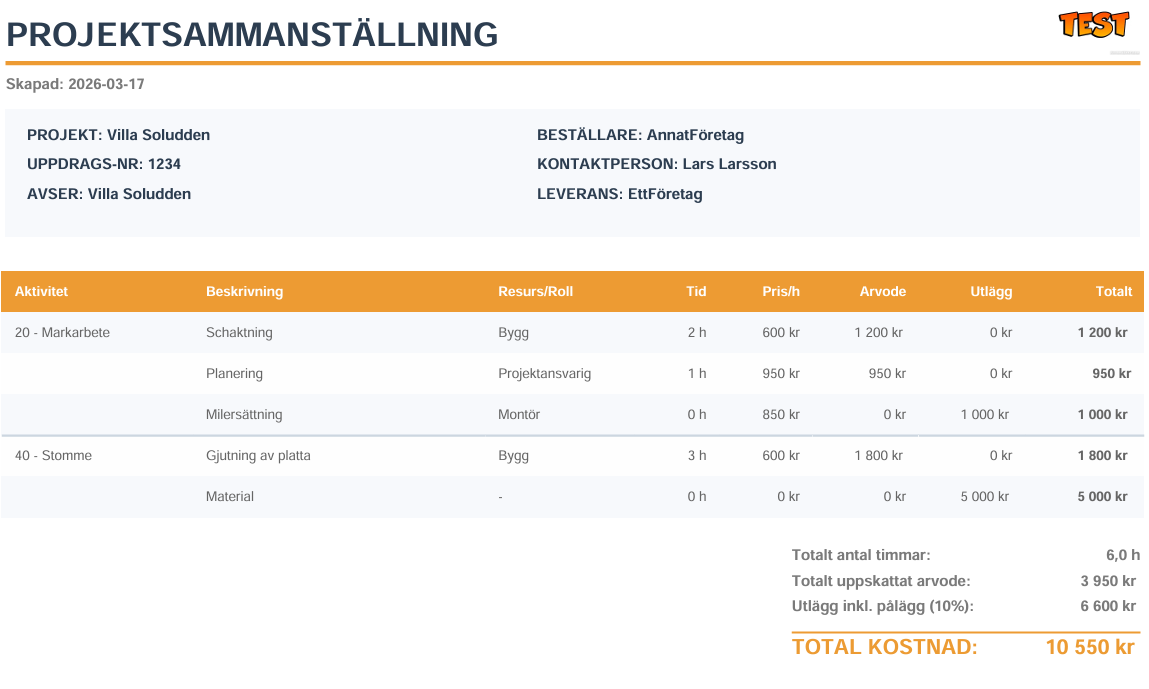
Task: Click the TOTAL KOSTNAD amount 10 550 kr
Action: (x=1089, y=647)
